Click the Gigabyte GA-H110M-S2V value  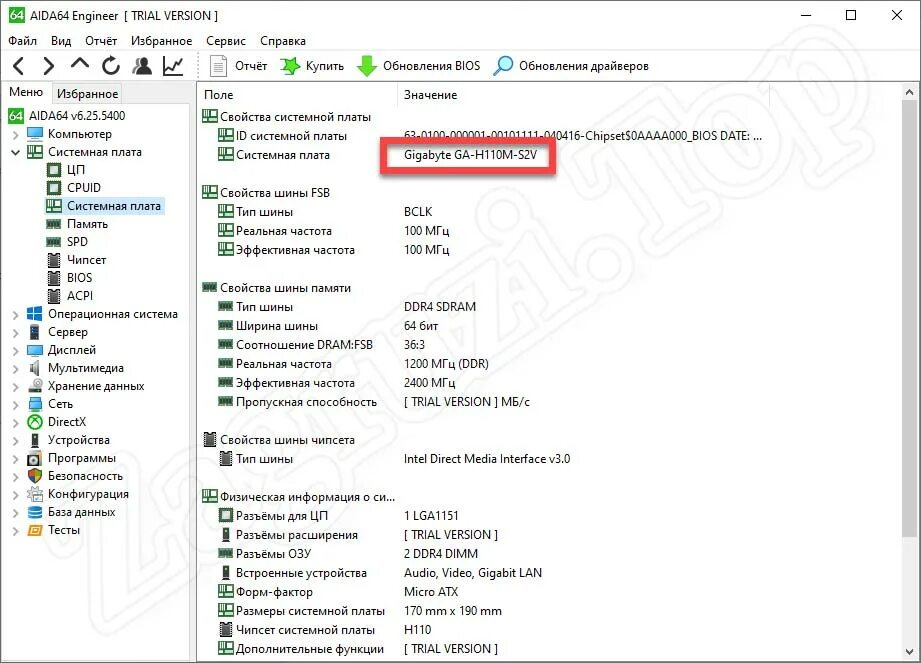coord(470,155)
